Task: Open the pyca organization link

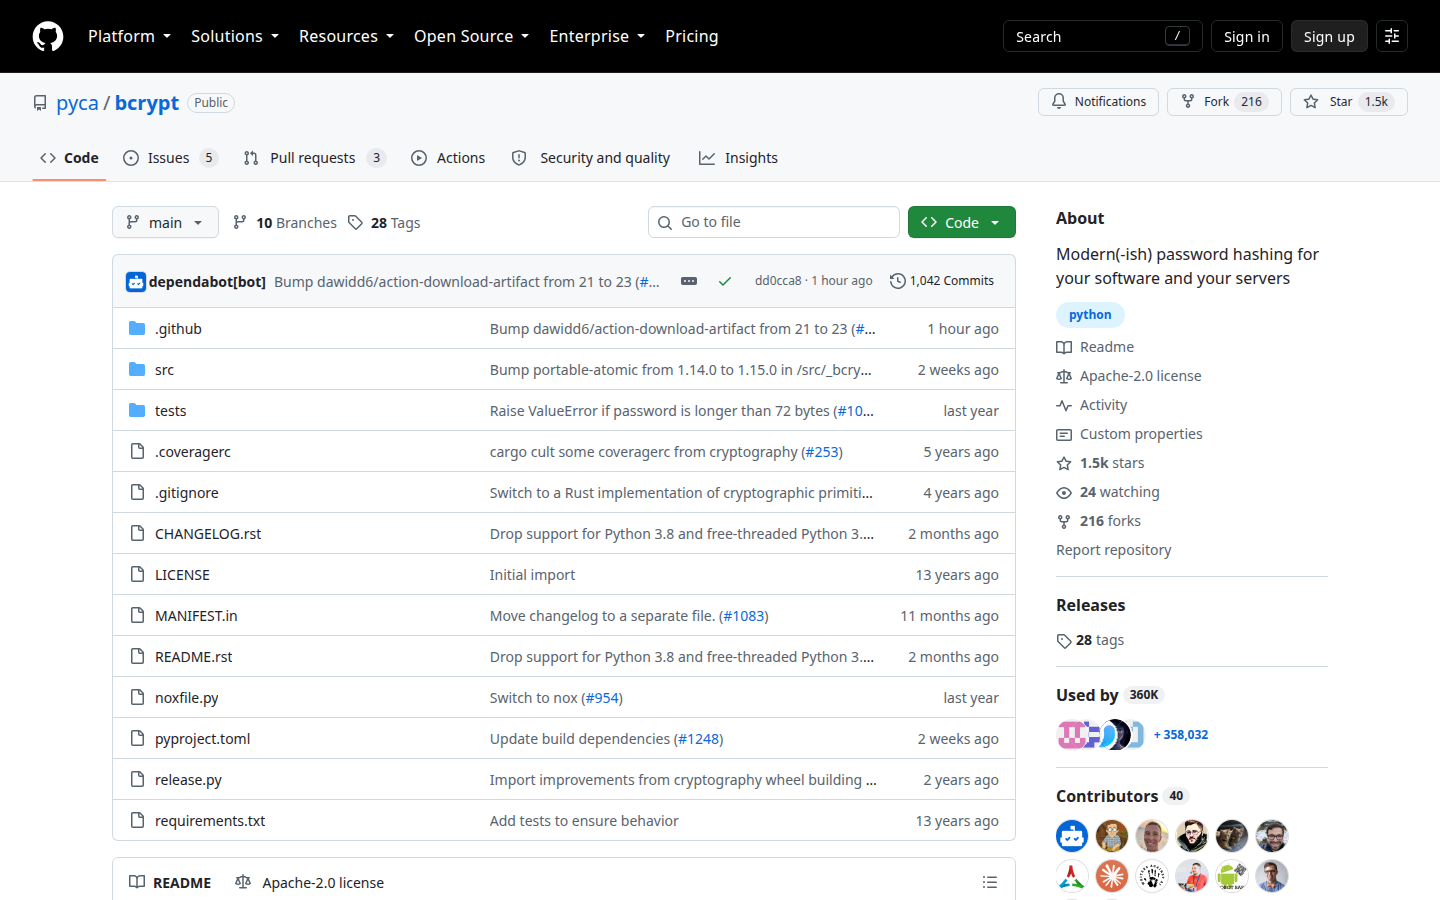Action: [x=77, y=103]
